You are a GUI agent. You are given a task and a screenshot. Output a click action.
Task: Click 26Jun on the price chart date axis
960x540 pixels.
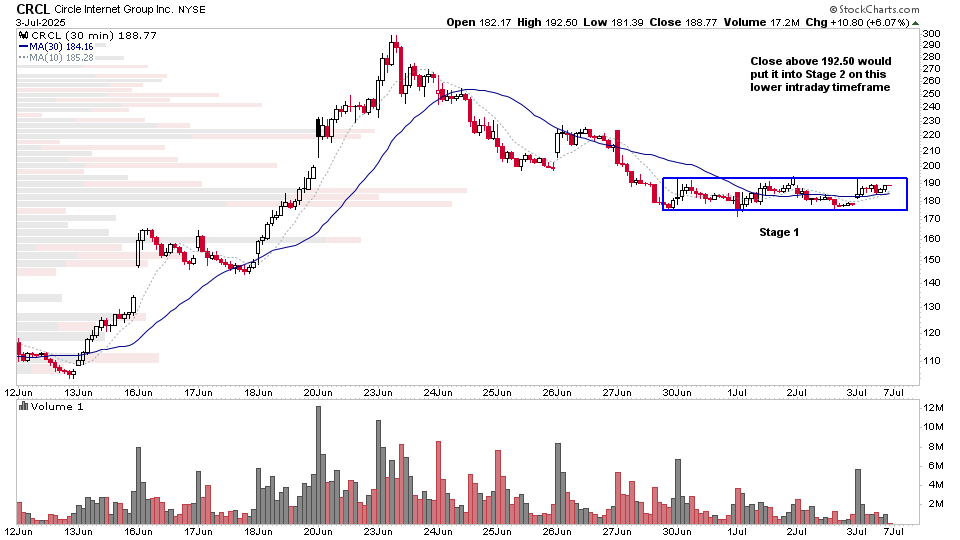[x=557, y=392]
